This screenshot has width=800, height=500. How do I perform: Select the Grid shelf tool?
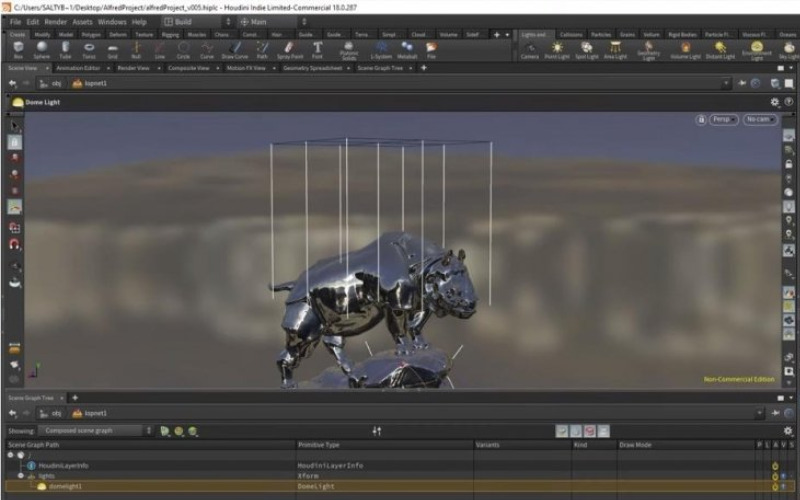[x=112, y=50]
